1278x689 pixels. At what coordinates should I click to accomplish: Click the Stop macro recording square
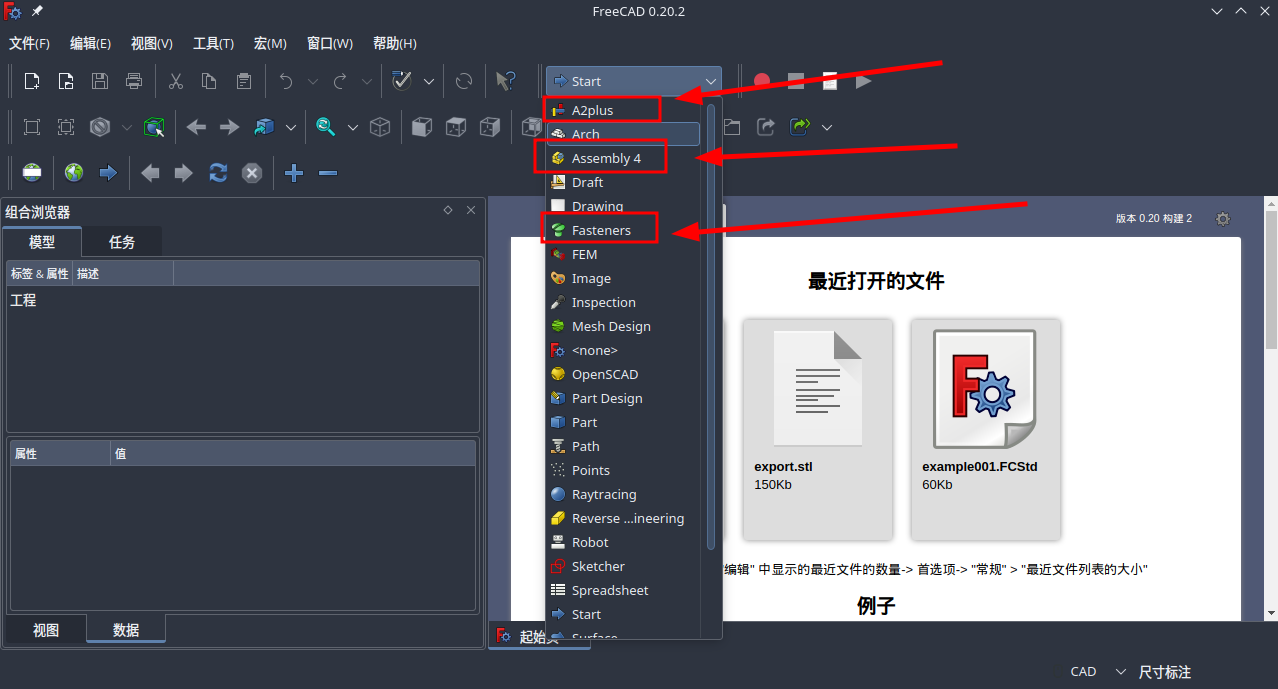796,81
